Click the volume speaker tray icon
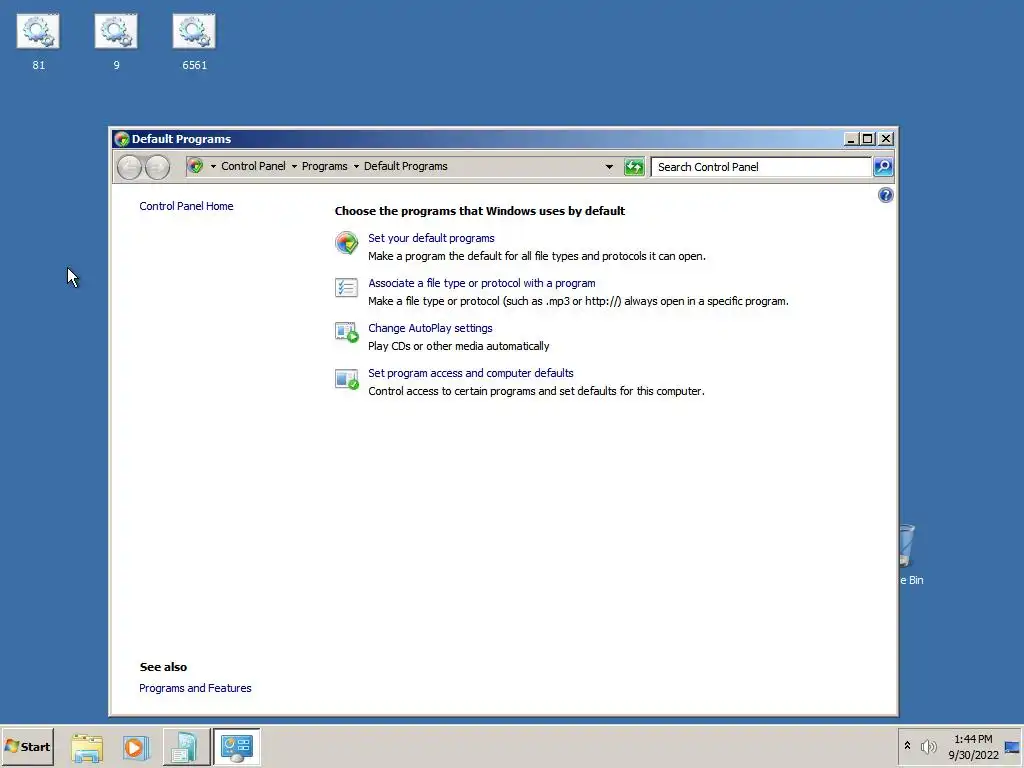The image size is (1024, 768). [x=928, y=746]
